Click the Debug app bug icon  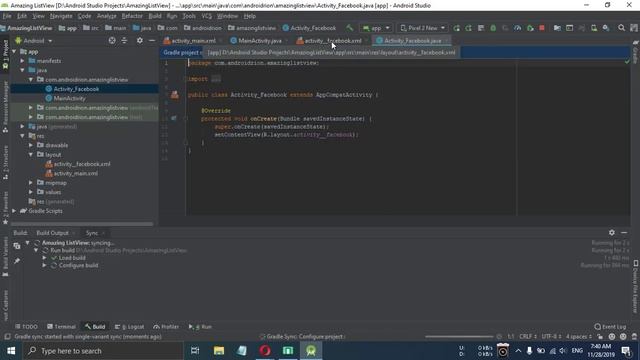pyautogui.click(x=493, y=28)
